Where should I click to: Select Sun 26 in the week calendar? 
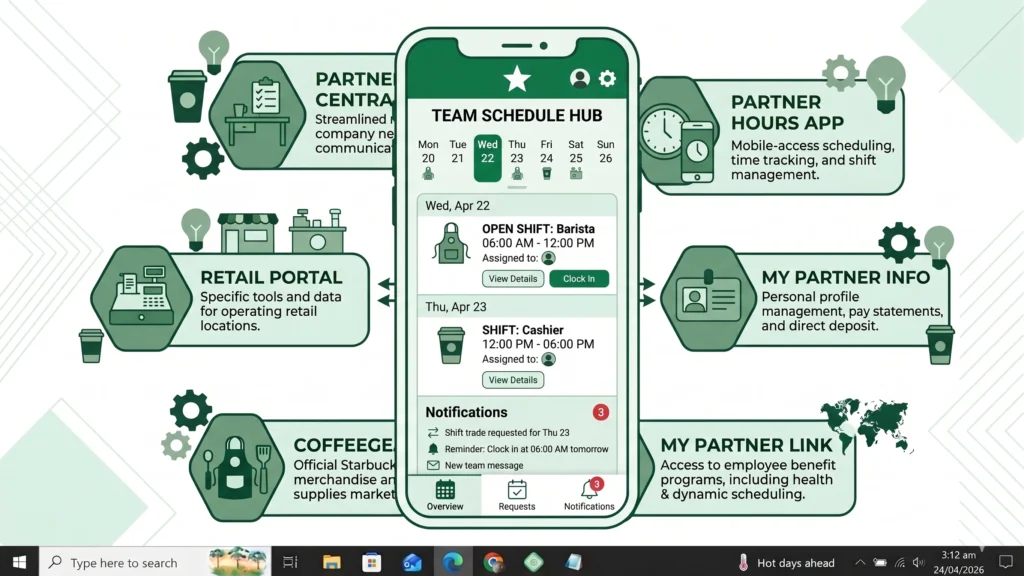605,152
